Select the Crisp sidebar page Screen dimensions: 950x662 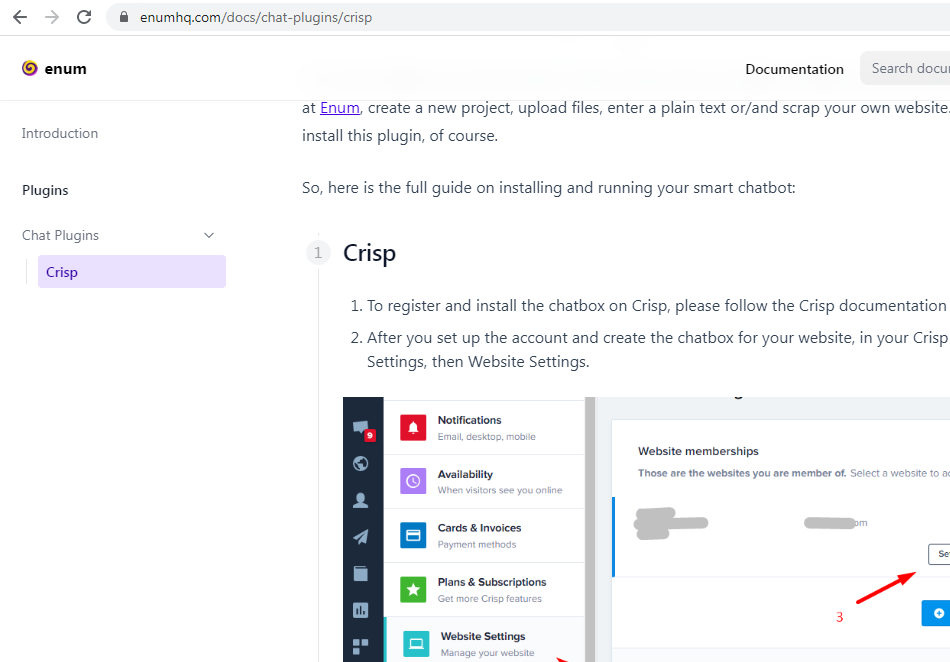click(131, 271)
